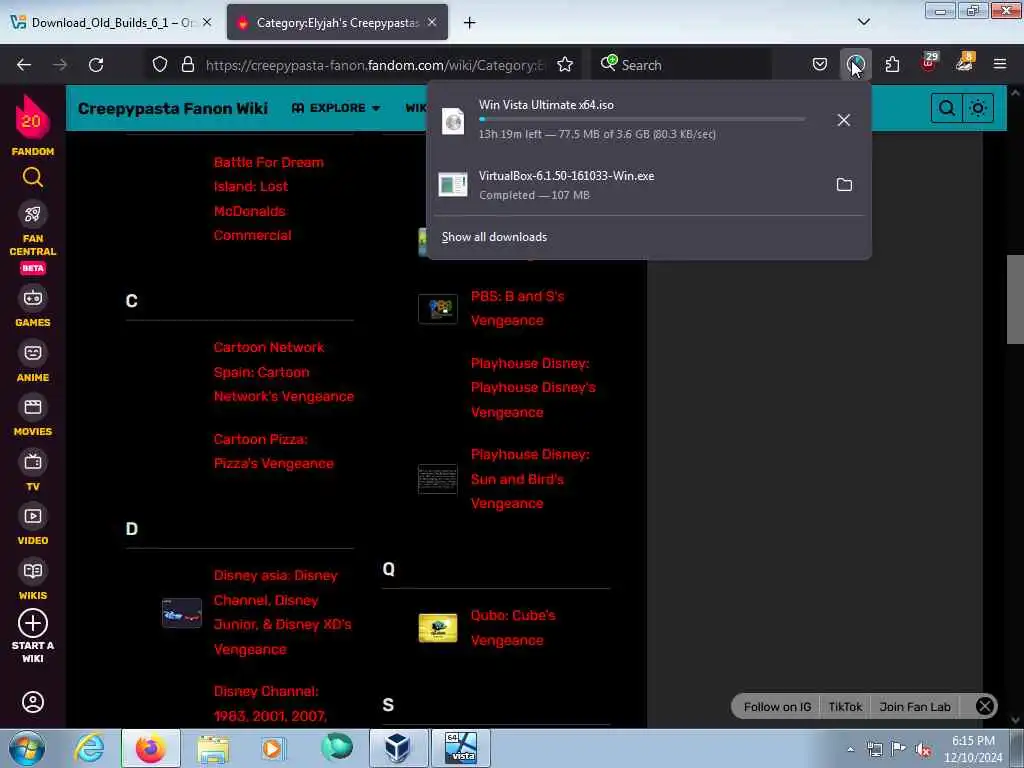Show VirtualBox installer in folder
This screenshot has width=1024, height=768.
[844, 185]
